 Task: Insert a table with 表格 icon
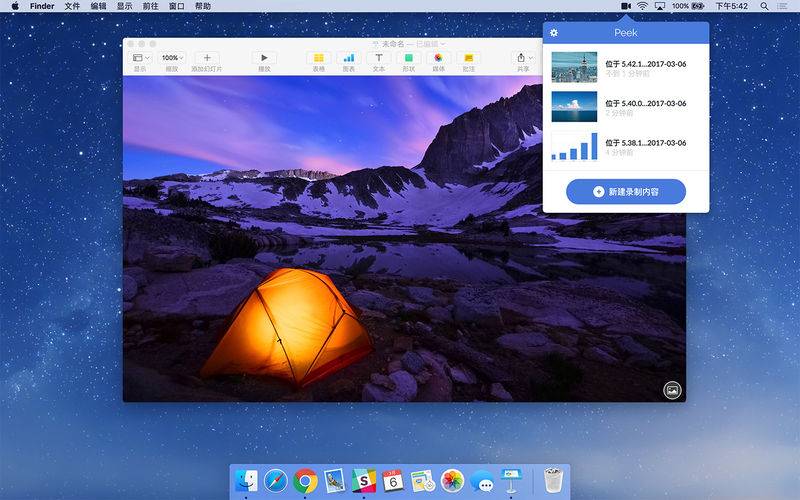(x=318, y=59)
